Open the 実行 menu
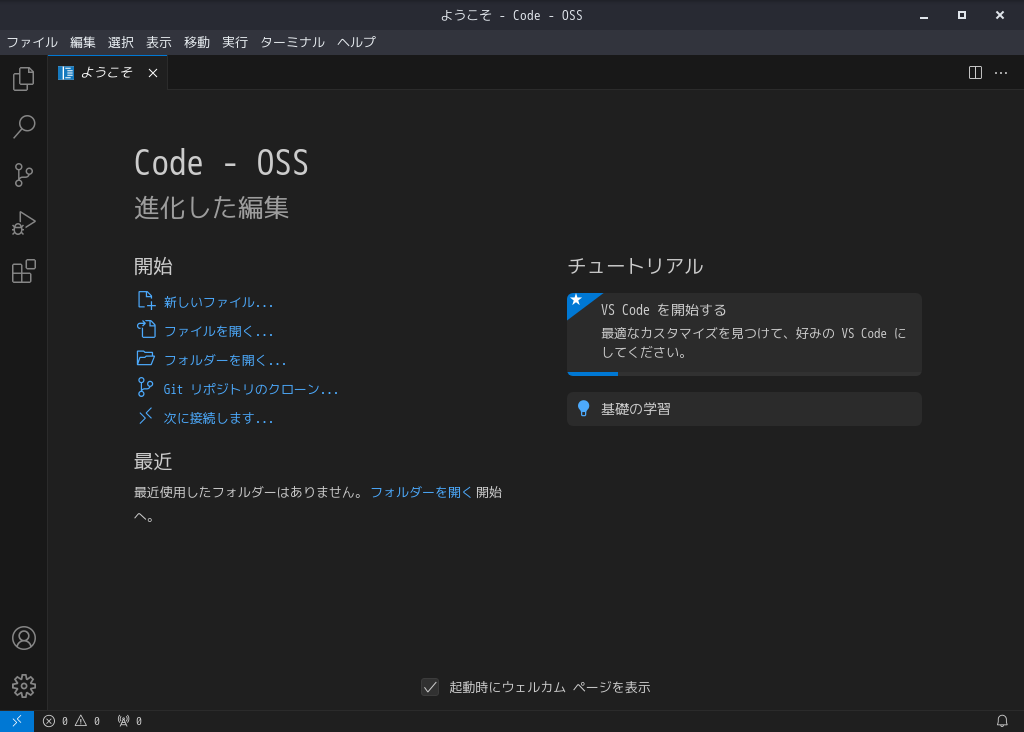The image size is (1024, 732). coord(234,42)
